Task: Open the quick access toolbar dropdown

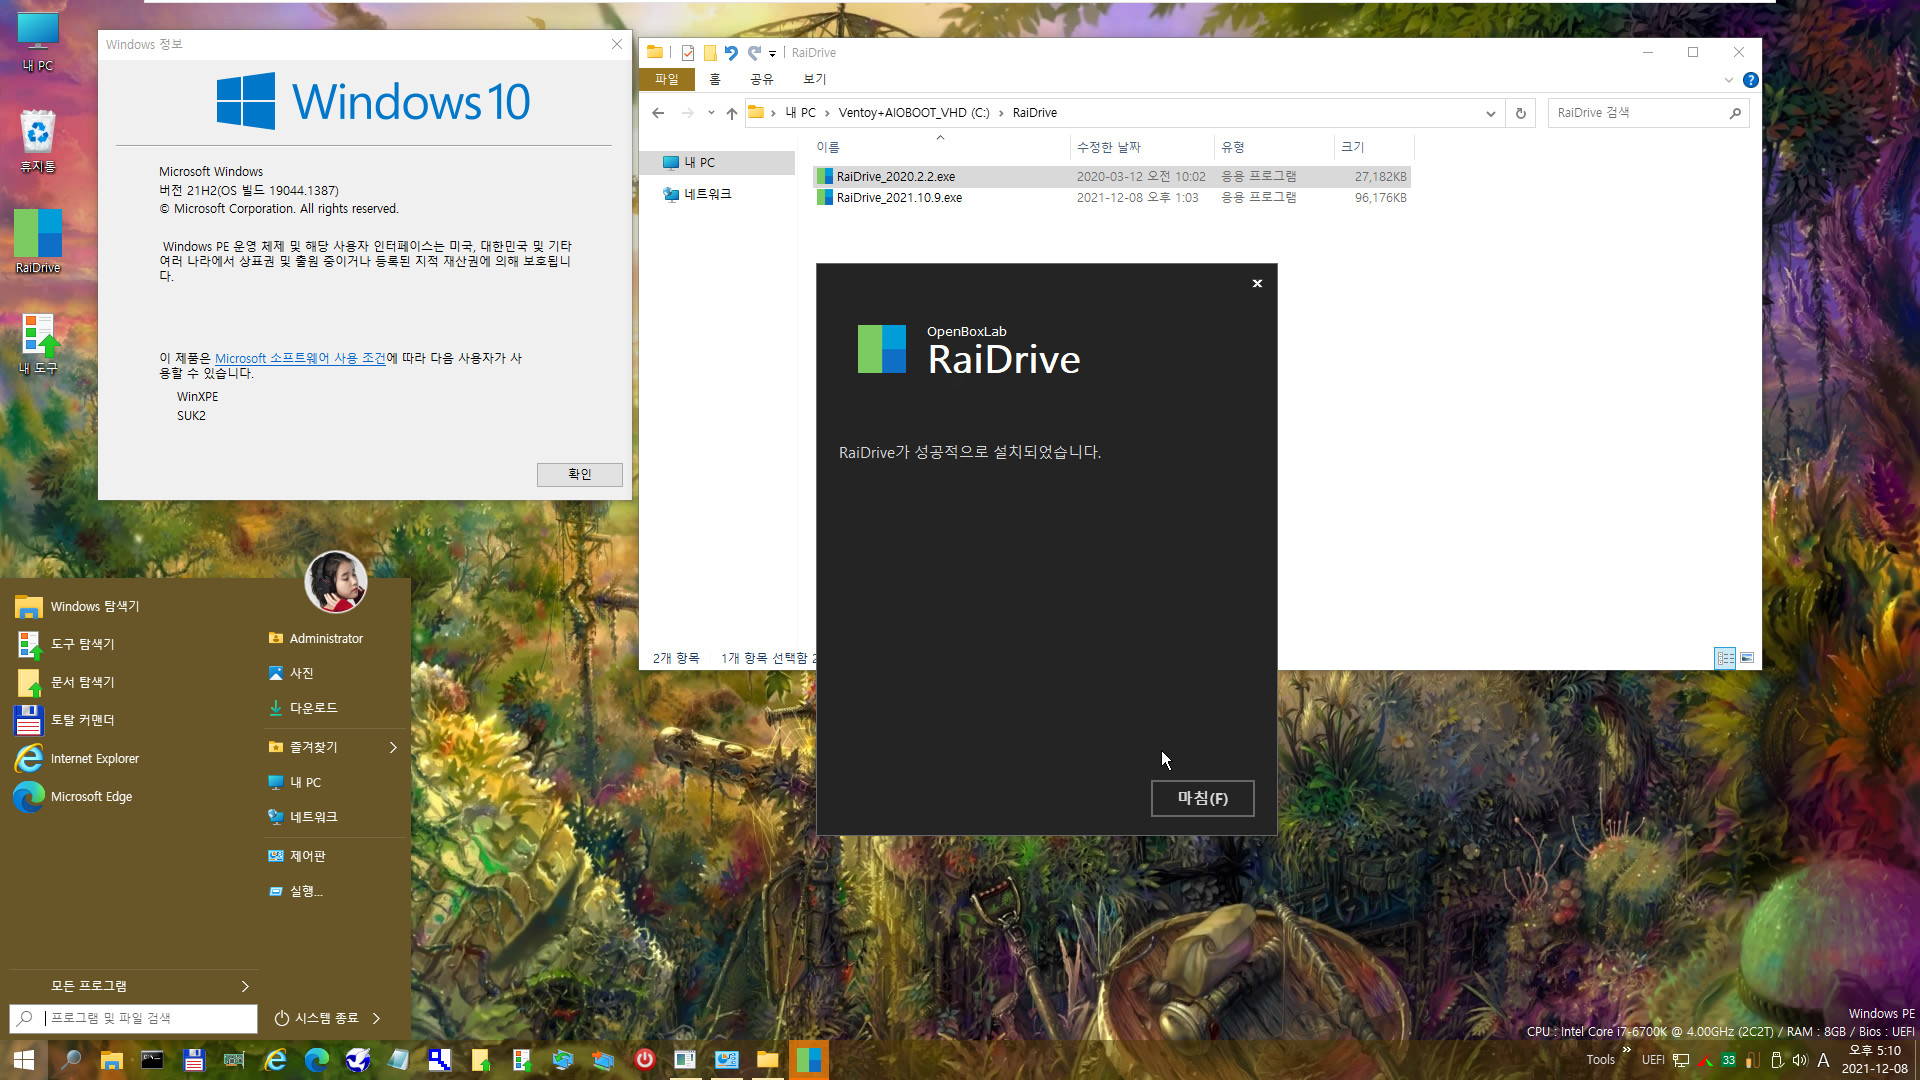Action: [x=772, y=53]
